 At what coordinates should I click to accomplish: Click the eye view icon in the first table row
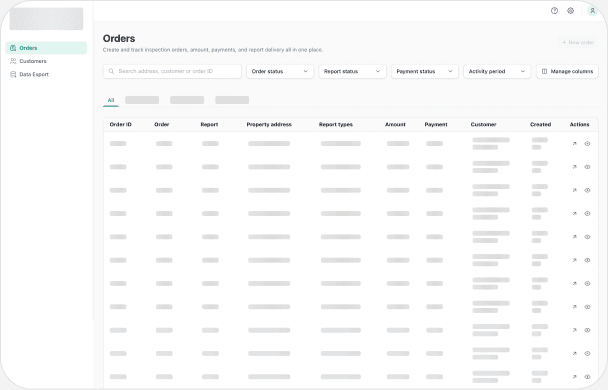tap(587, 143)
